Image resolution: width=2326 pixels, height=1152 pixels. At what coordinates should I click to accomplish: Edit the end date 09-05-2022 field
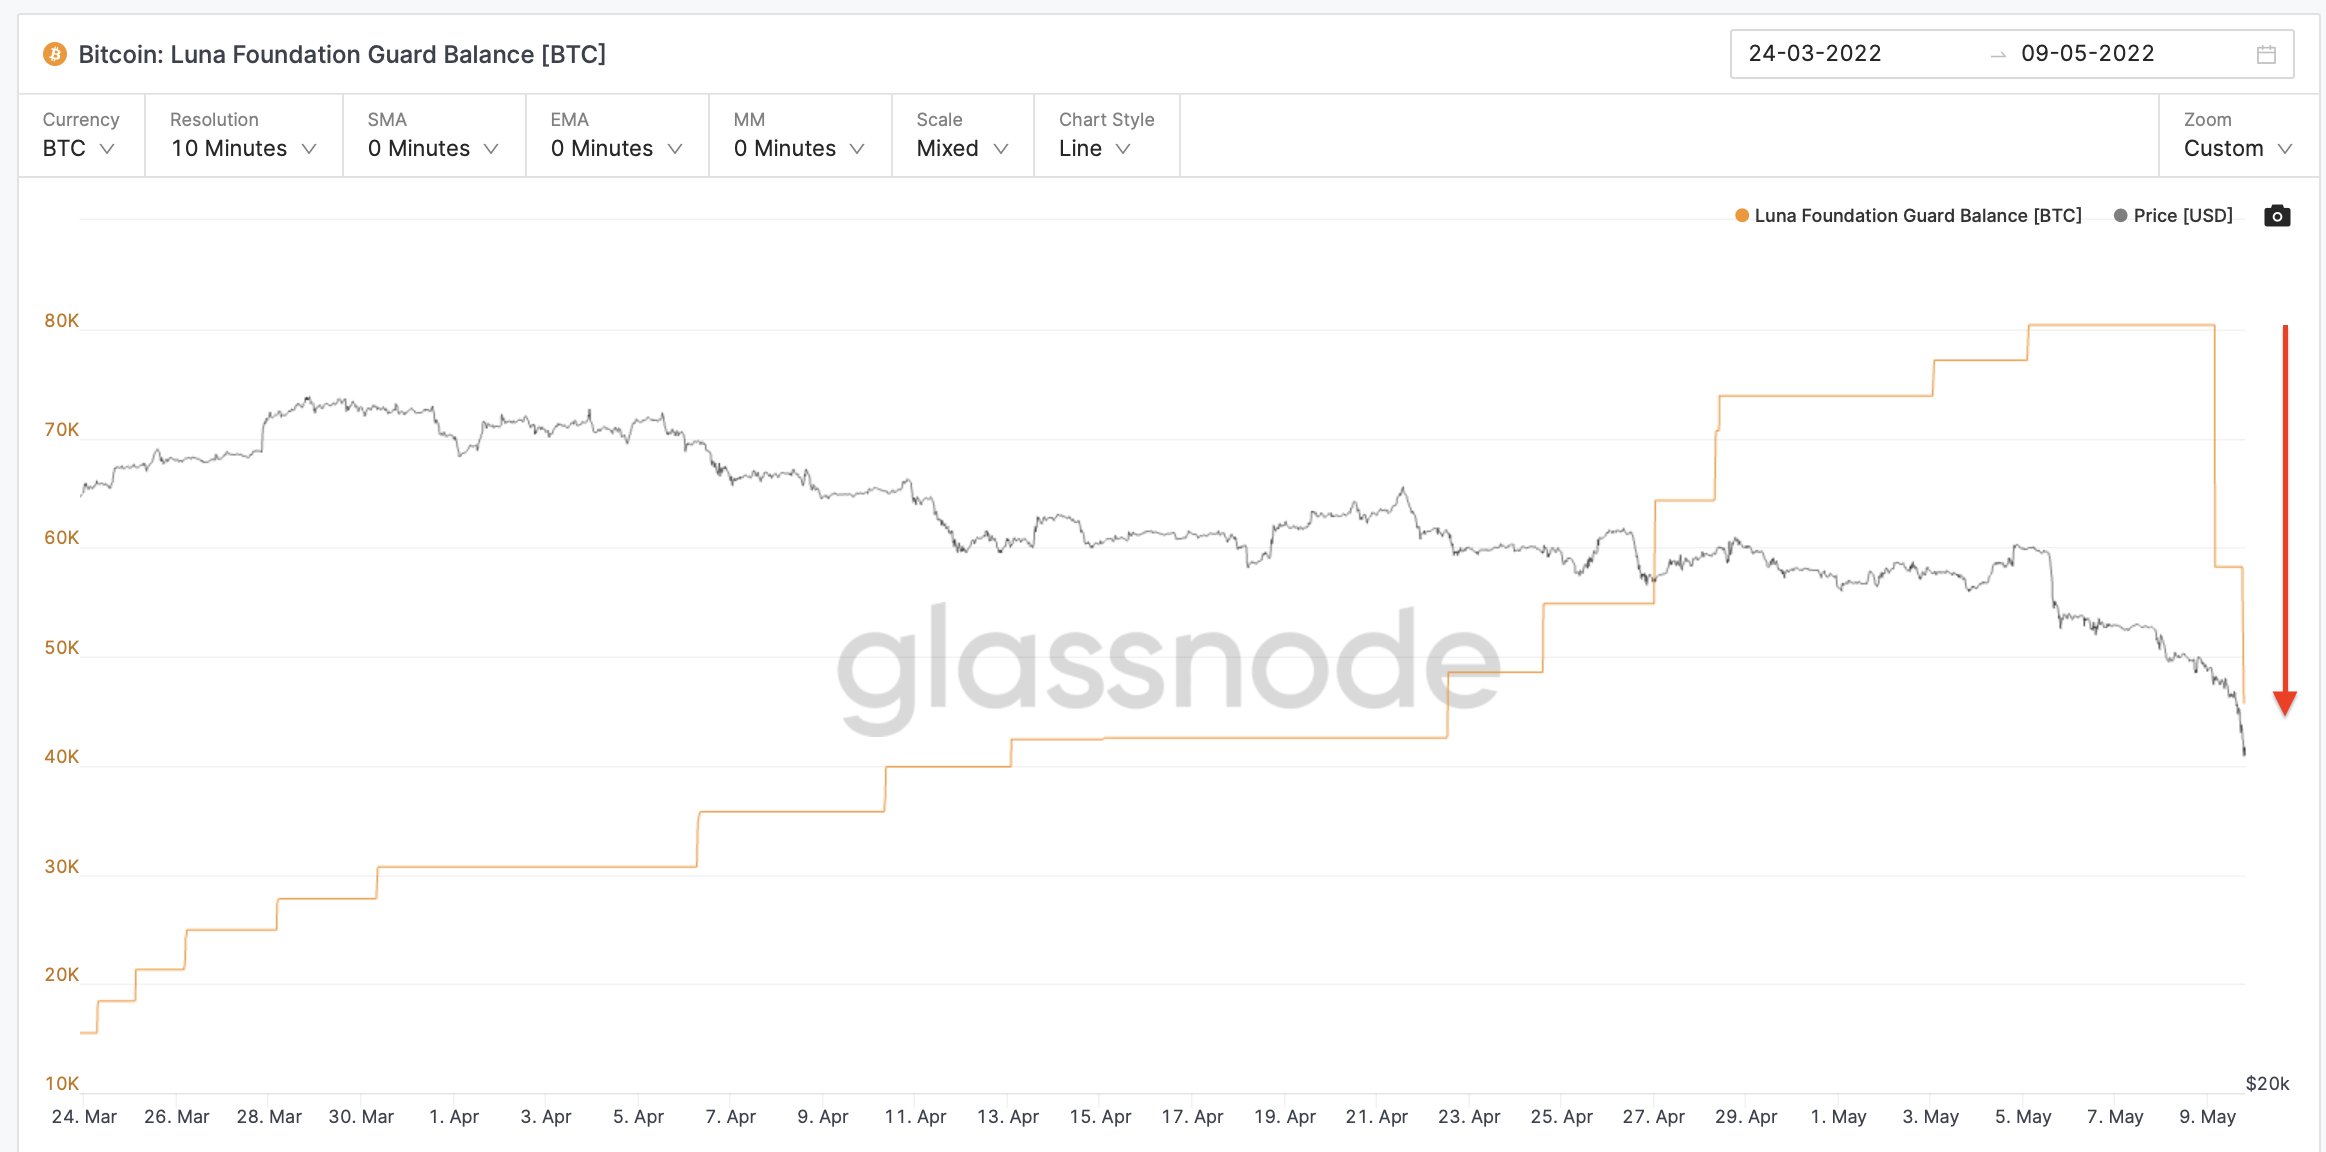[2087, 54]
